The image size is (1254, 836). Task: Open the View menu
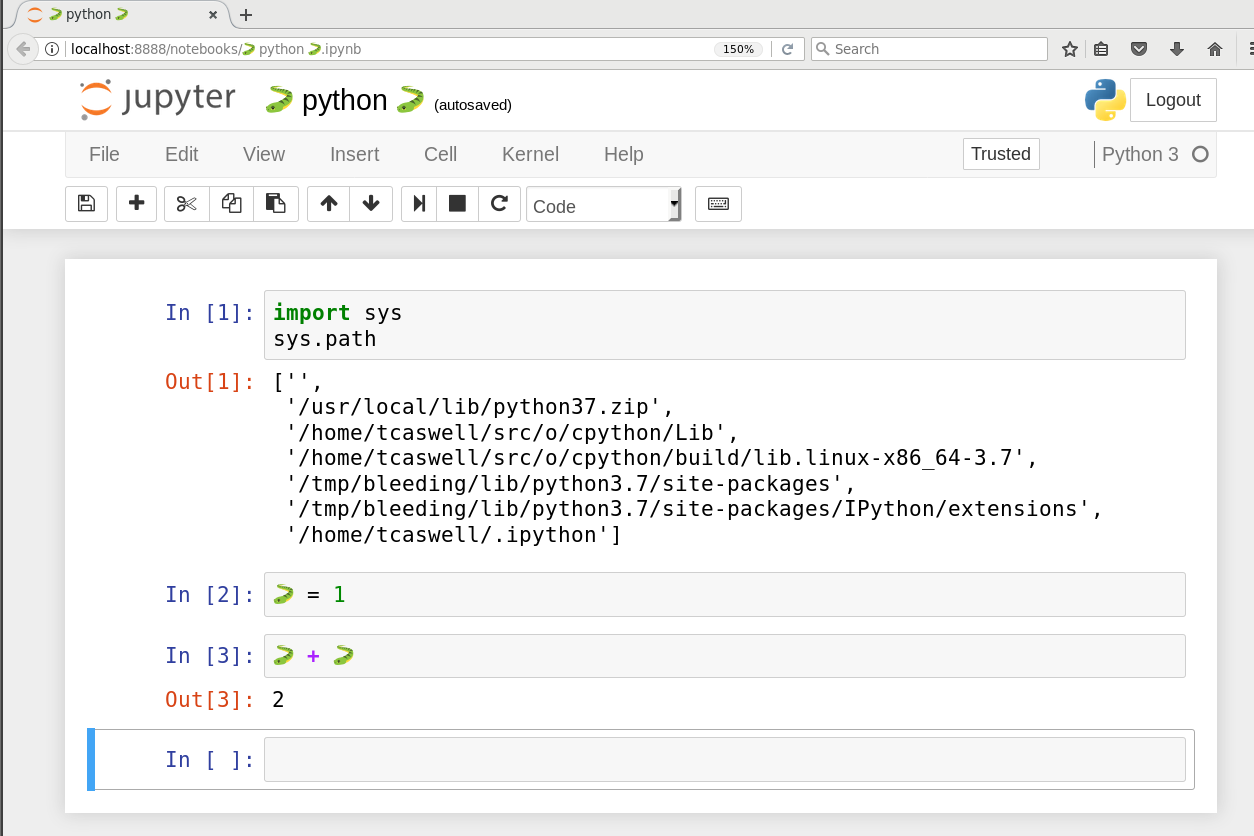pyautogui.click(x=264, y=154)
